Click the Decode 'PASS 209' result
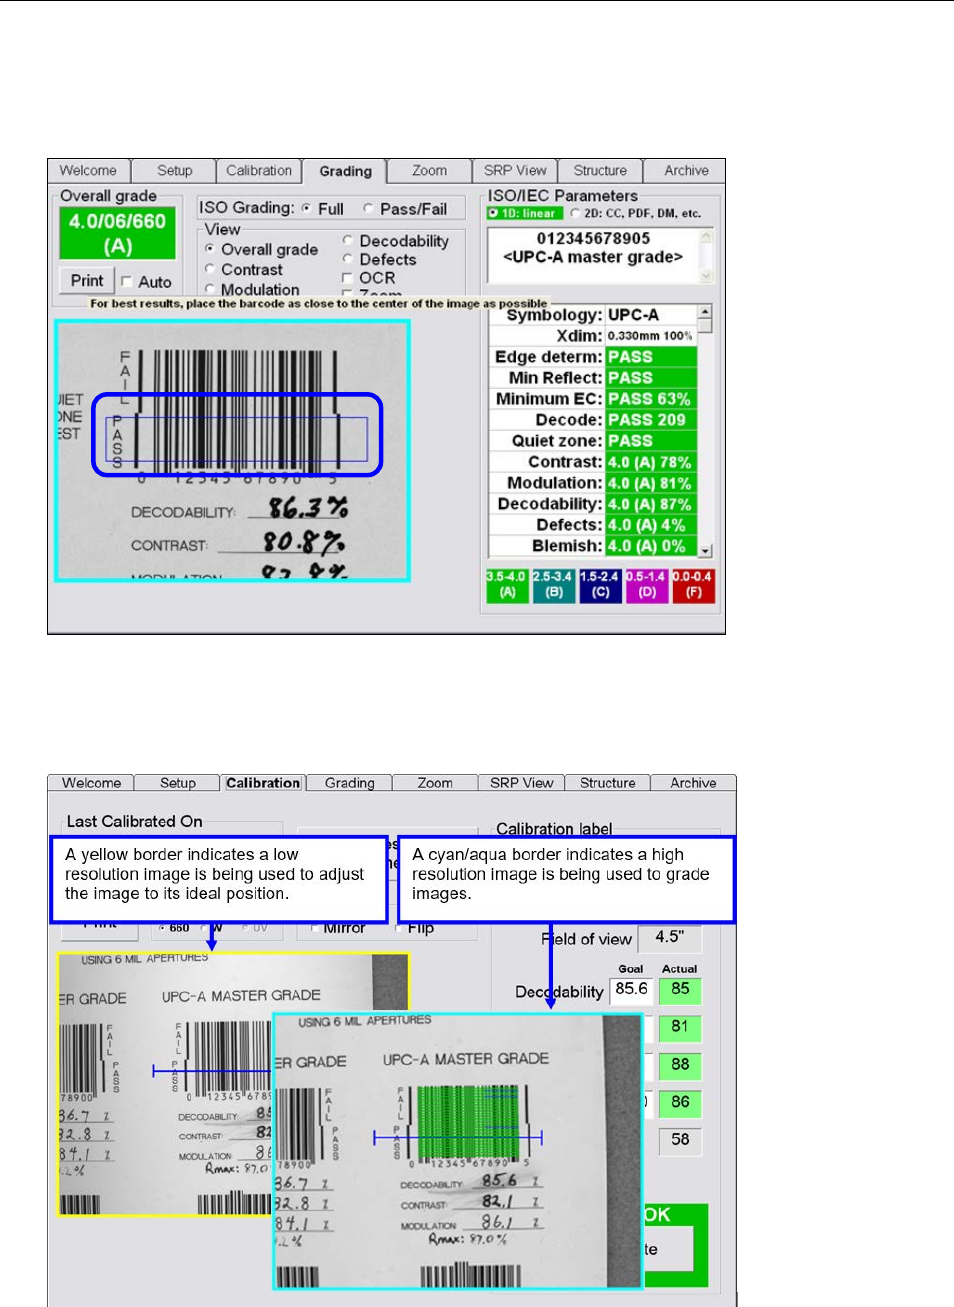Screen dimensions: 954x1307 pyautogui.click(x=651, y=420)
